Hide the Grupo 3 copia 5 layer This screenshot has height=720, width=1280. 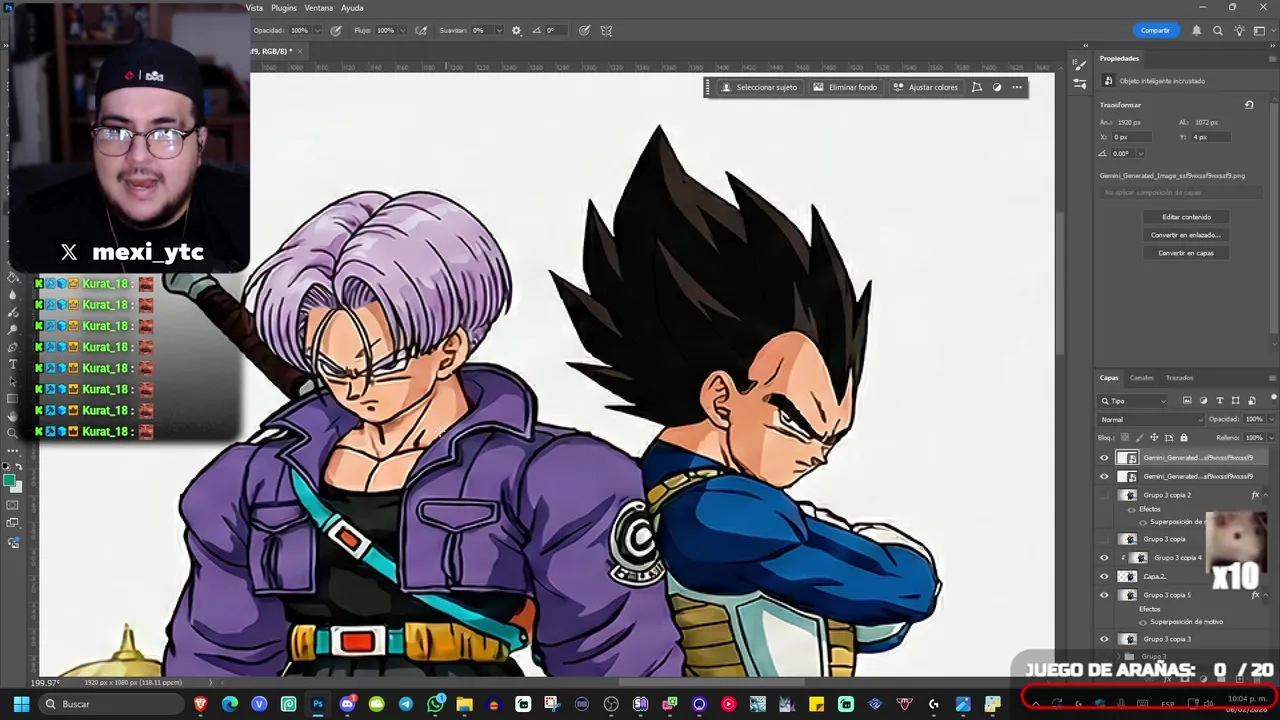tap(1104, 595)
